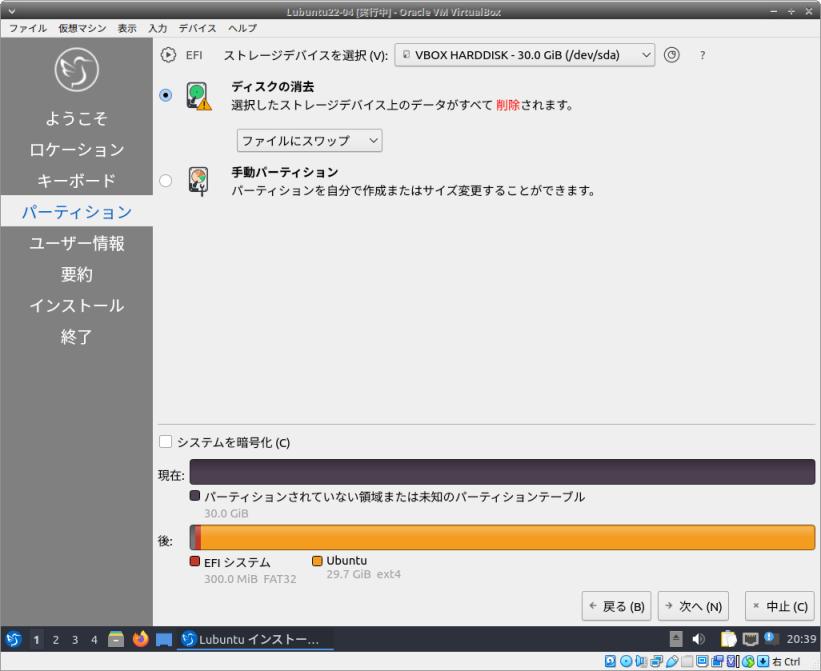Click VirtualBox recording status icon
This screenshot has width=821, height=671.
717,661
